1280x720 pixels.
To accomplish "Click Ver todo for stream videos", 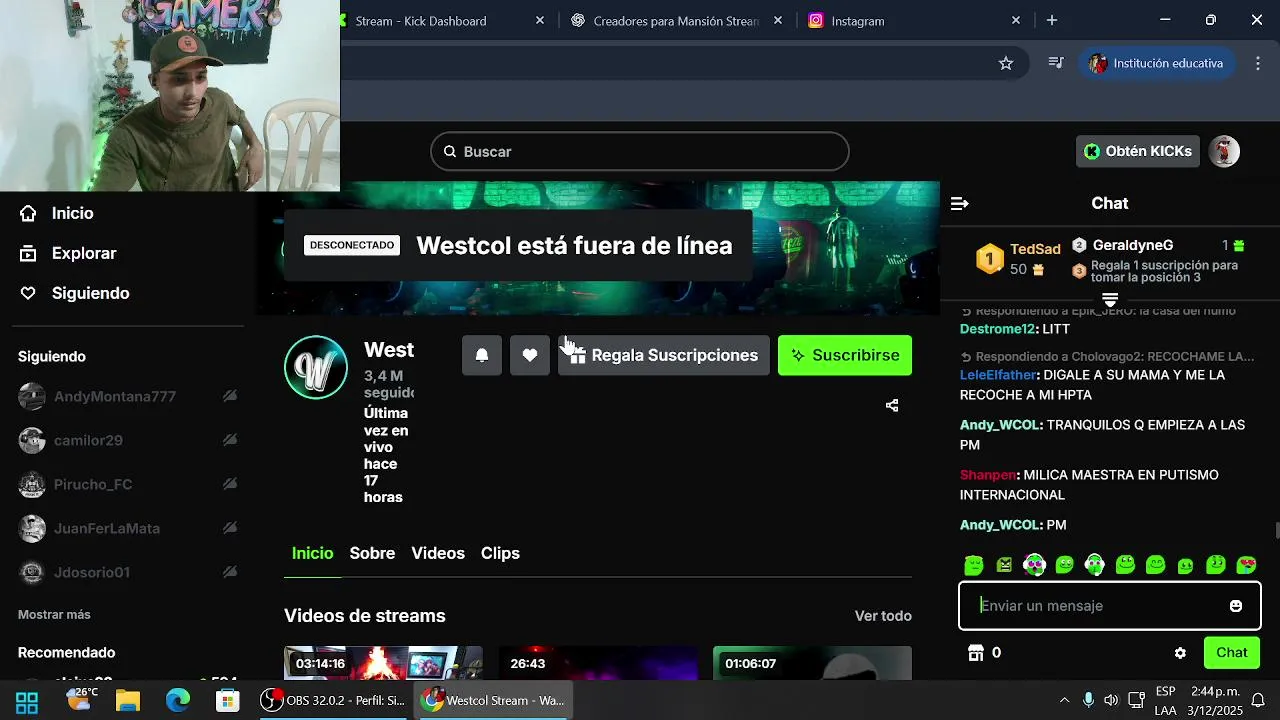I will [883, 616].
